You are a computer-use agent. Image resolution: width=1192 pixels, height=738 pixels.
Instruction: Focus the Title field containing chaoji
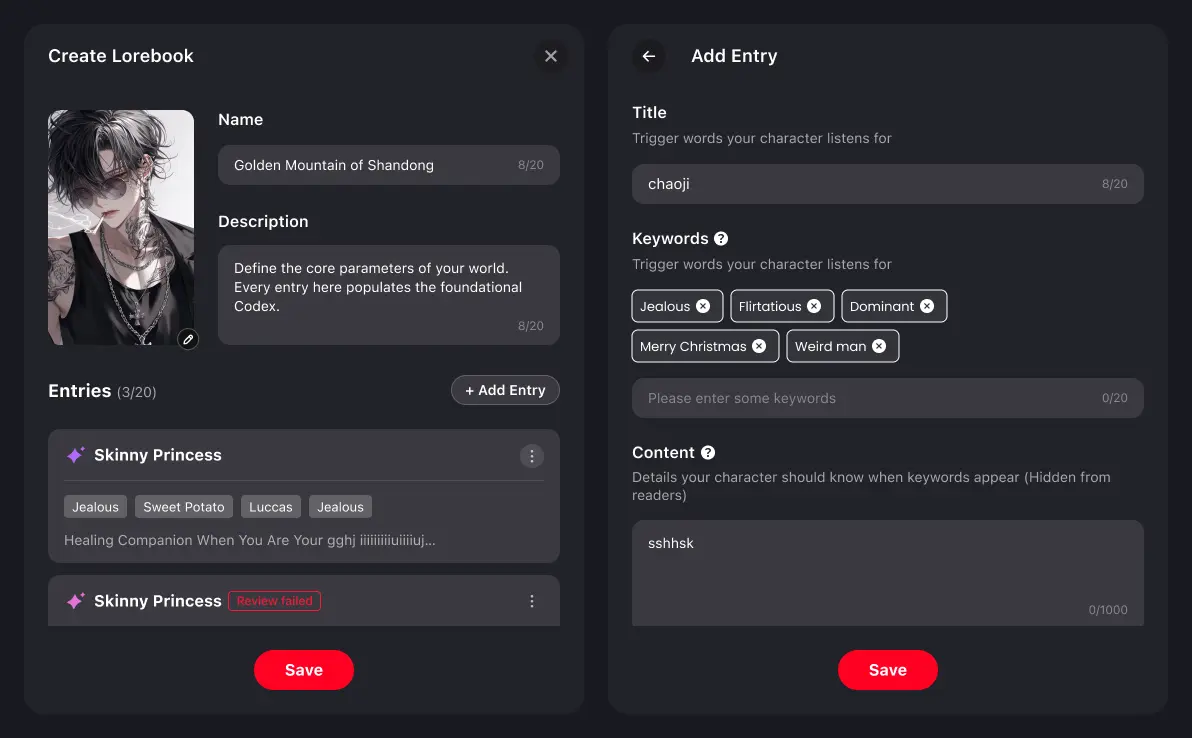pos(887,184)
